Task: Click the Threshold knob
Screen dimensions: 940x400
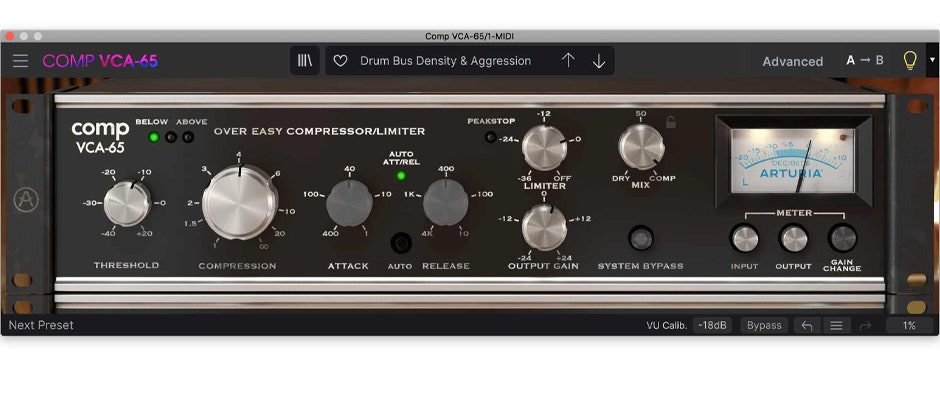Action: 126,203
